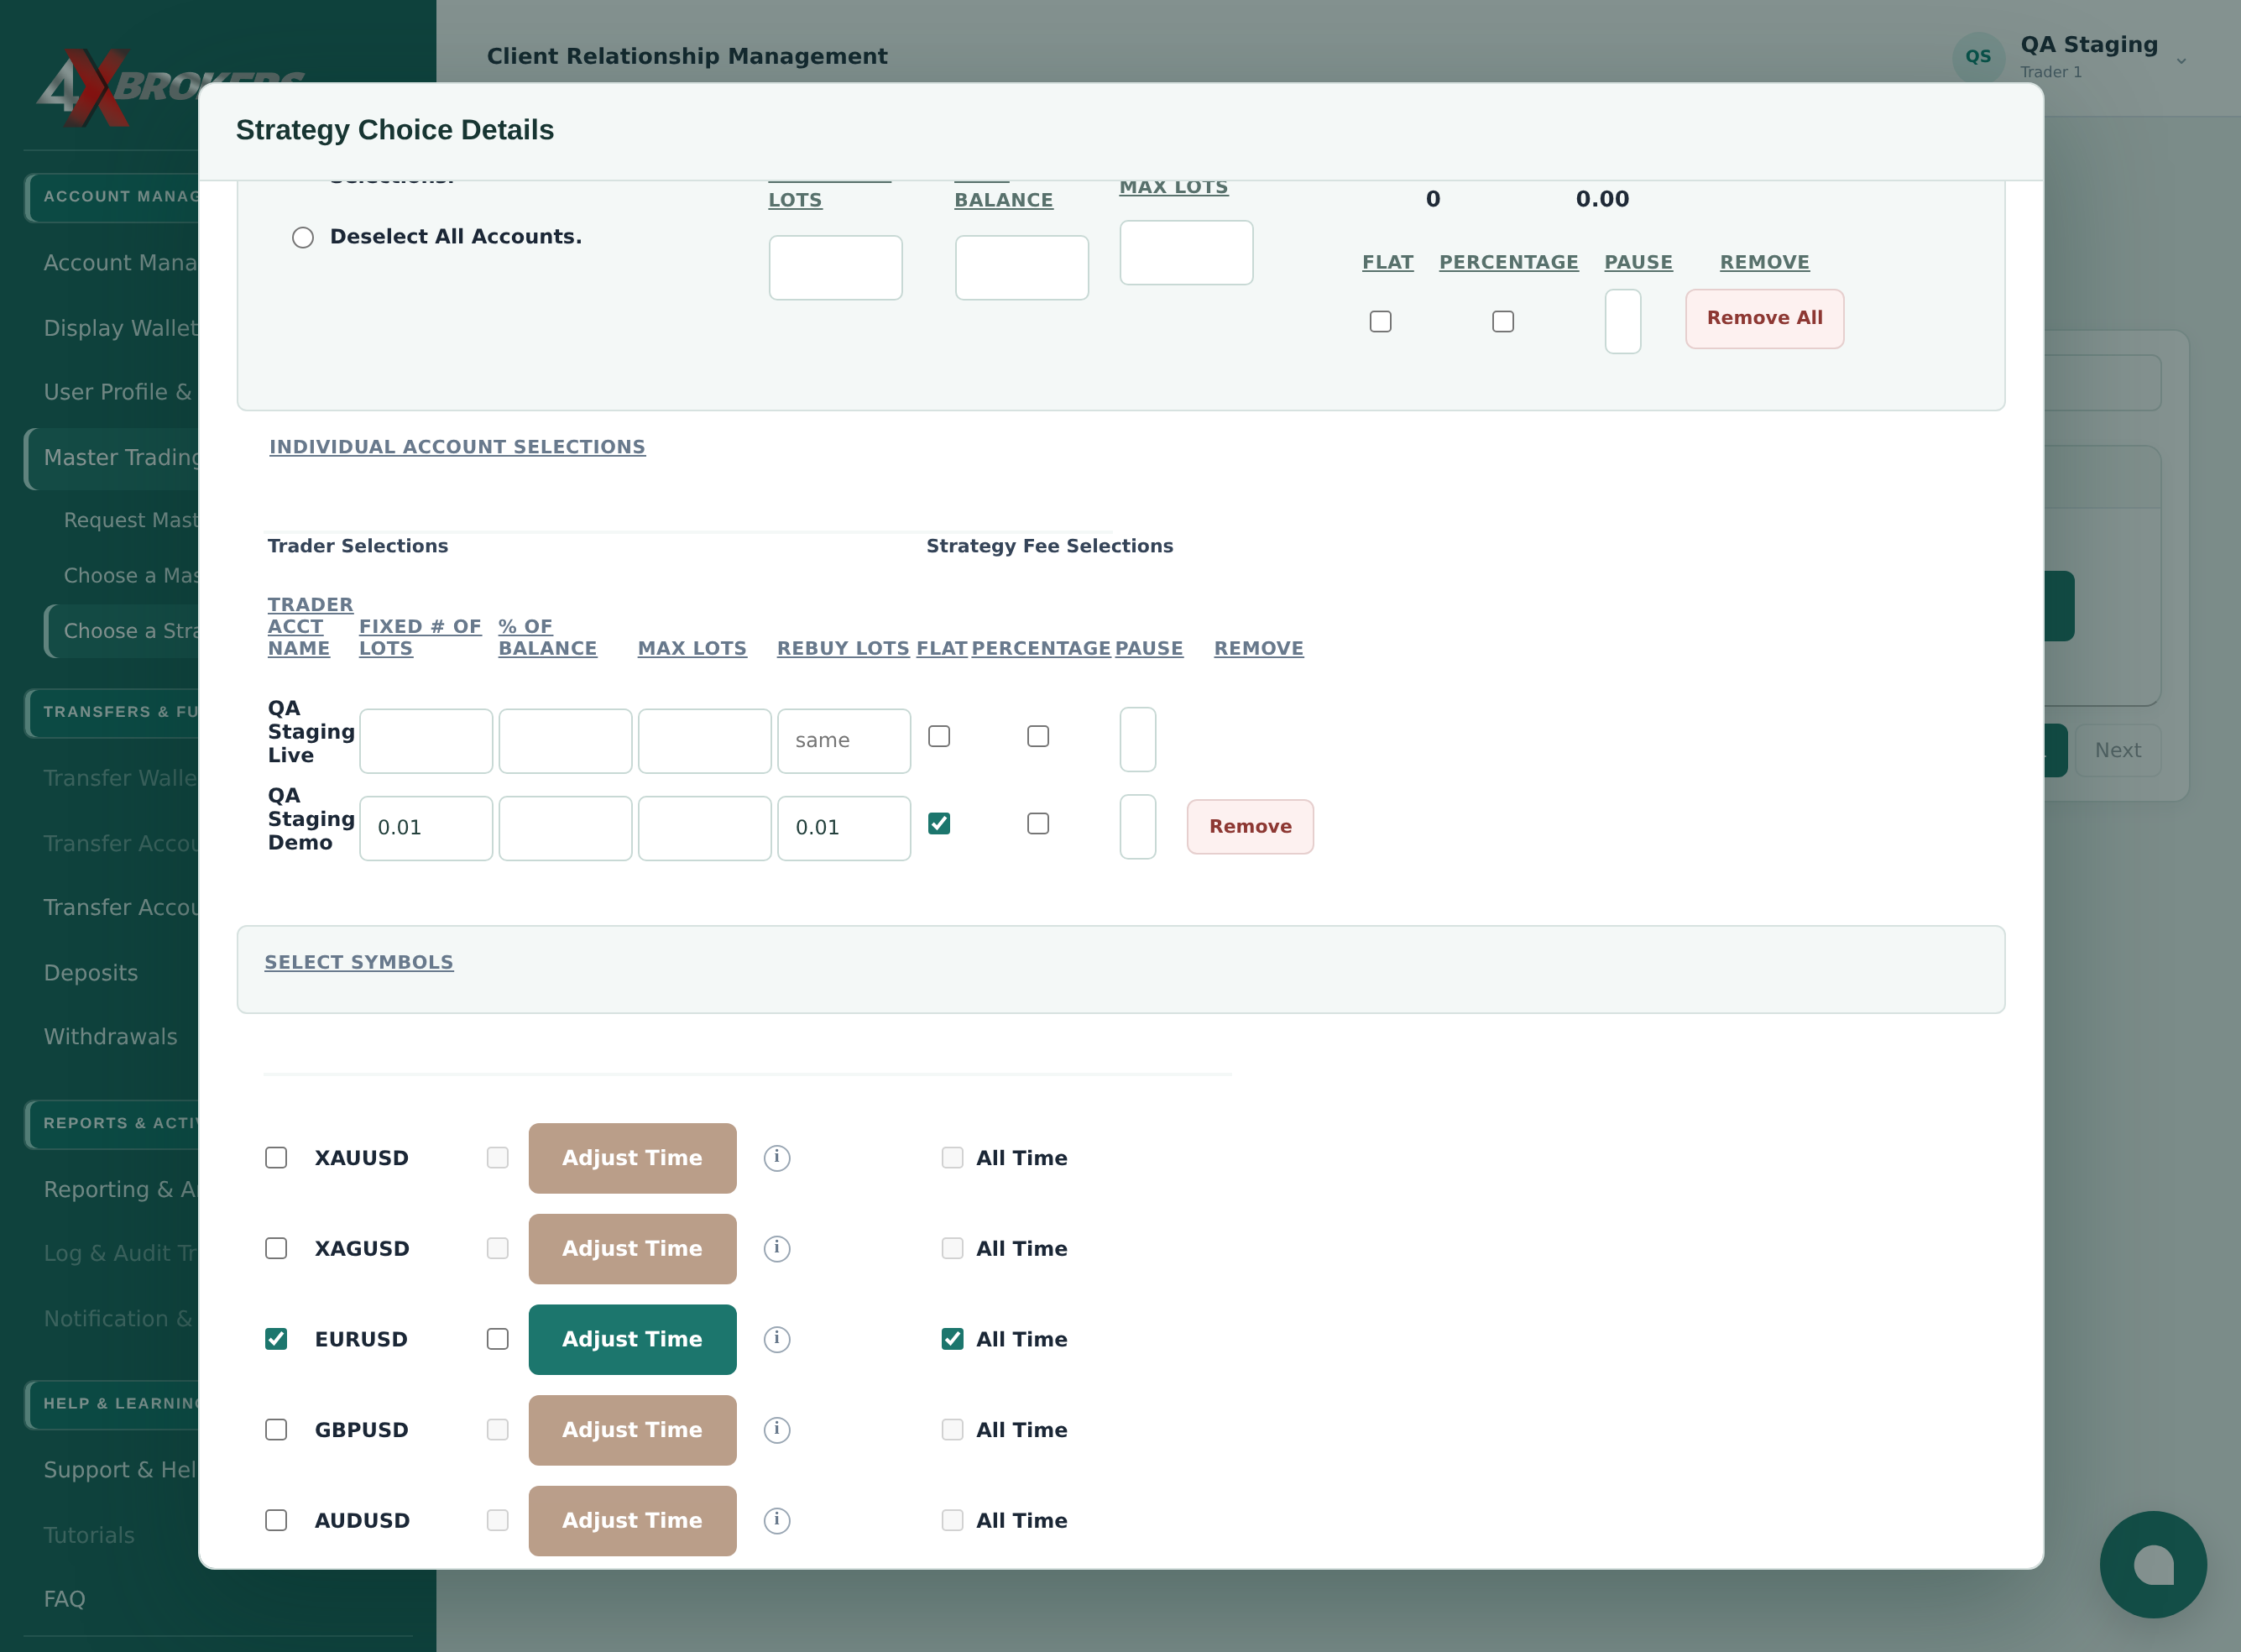This screenshot has height=1652, width=2241.
Task: Open FAQ in the sidebar
Action: coord(65,1599)
